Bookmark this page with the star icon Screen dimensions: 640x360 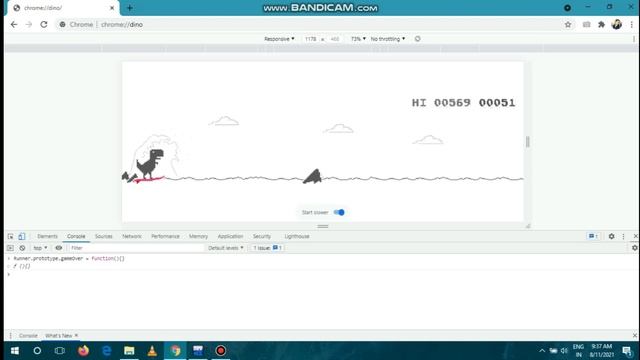pyautogui.click(x=568, y=24)
